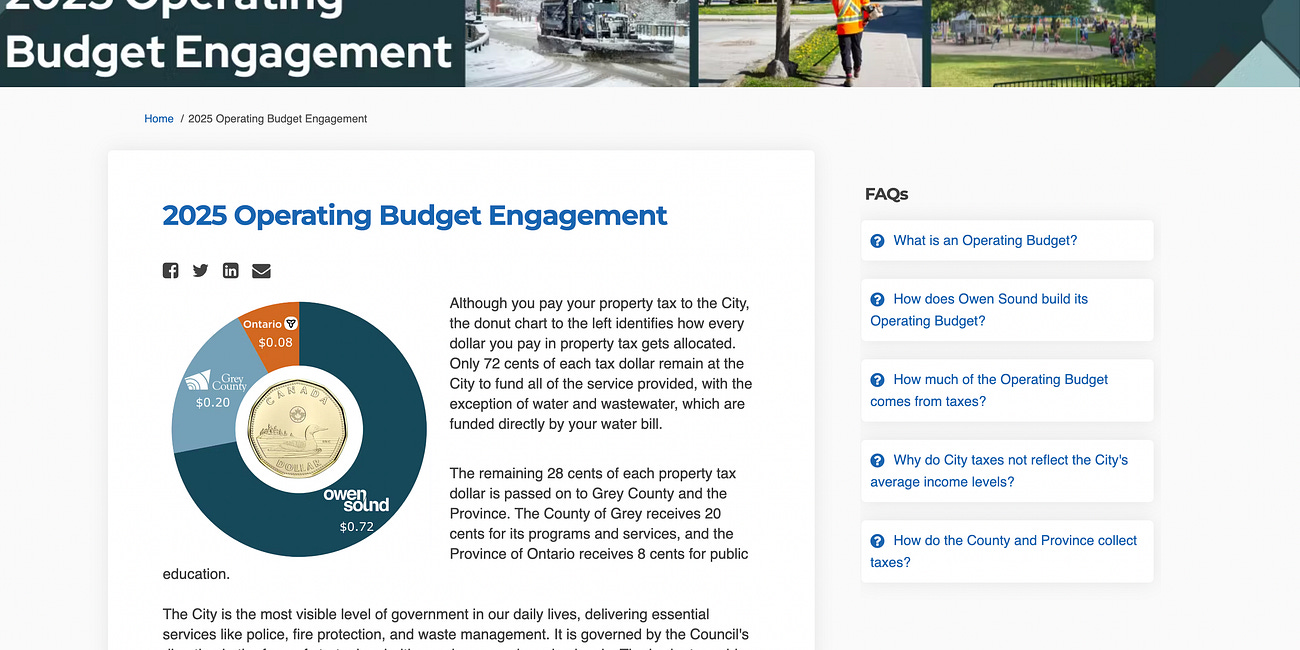This screenshot has width=1300, height=650.
Task: Share page by email envelope icon
Action: pos(261,270)
